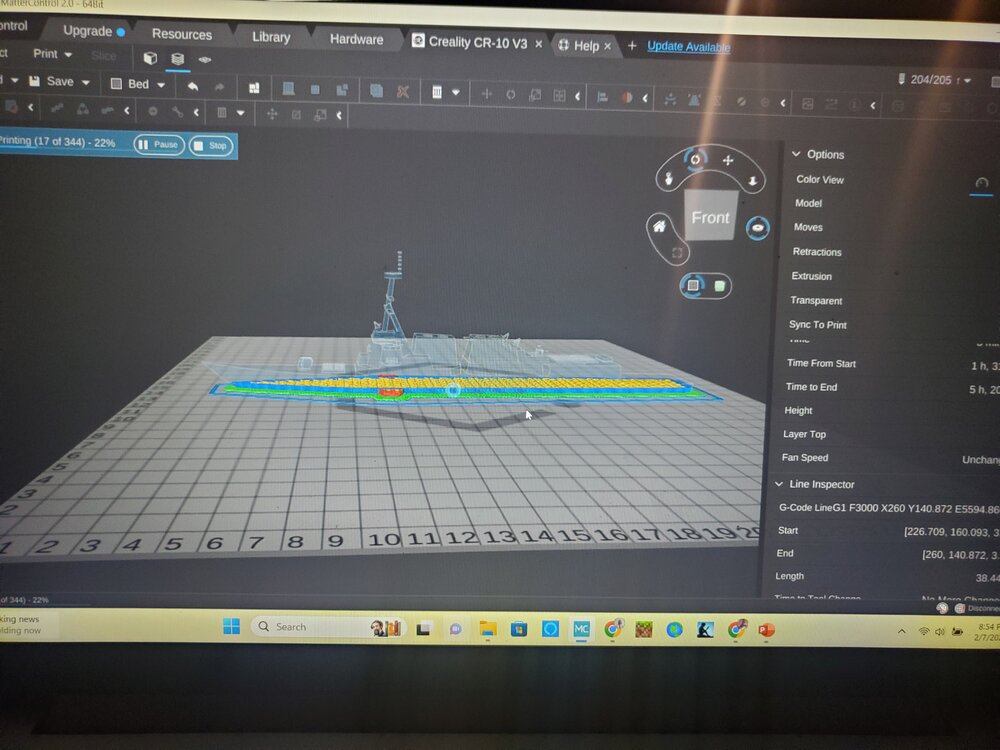Switch to the Library tab
This screenshot has height=750, width=1000.
click(x=270, y=37)
